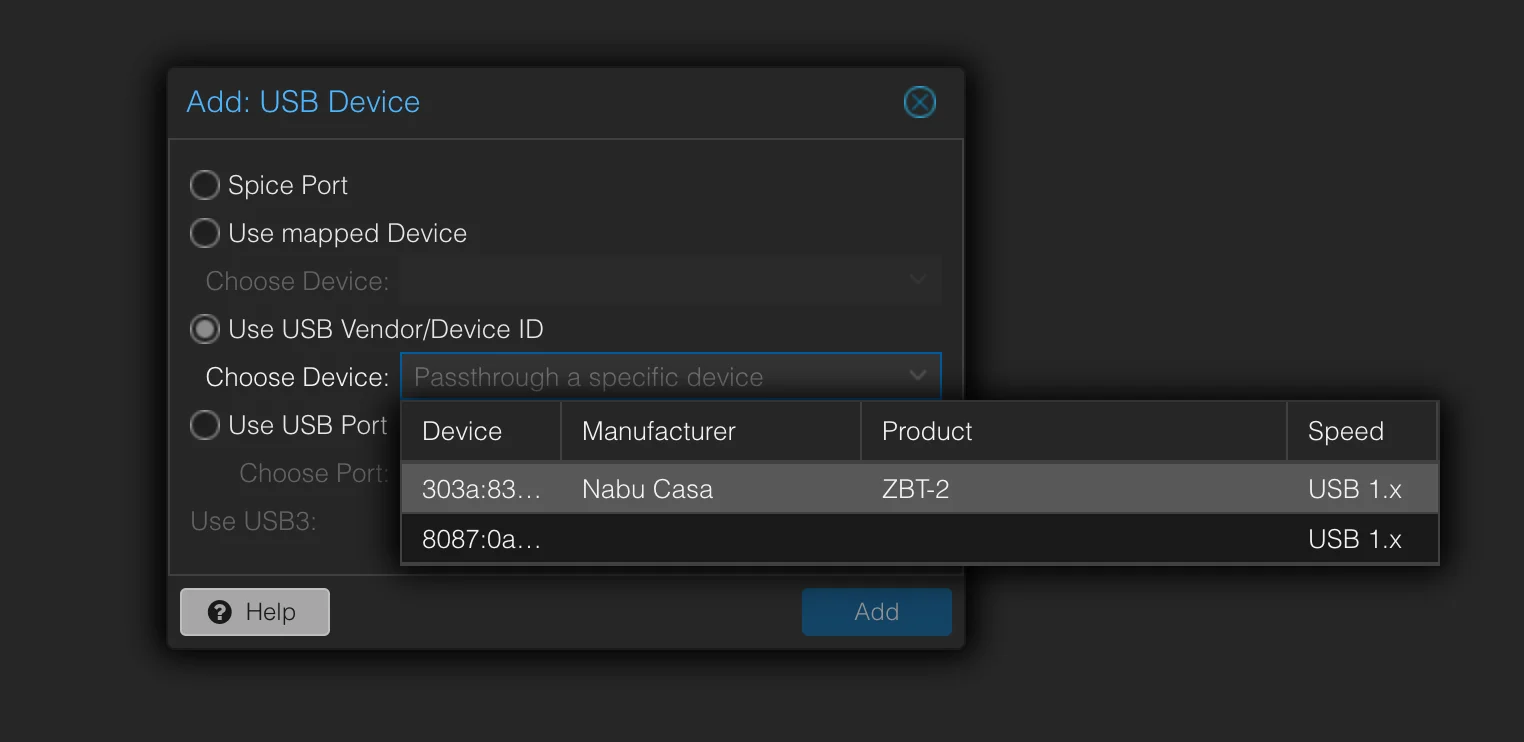Sort by the Manufacturer column header
Viewport: 1524px width, 742px height.
coord(711,431)
